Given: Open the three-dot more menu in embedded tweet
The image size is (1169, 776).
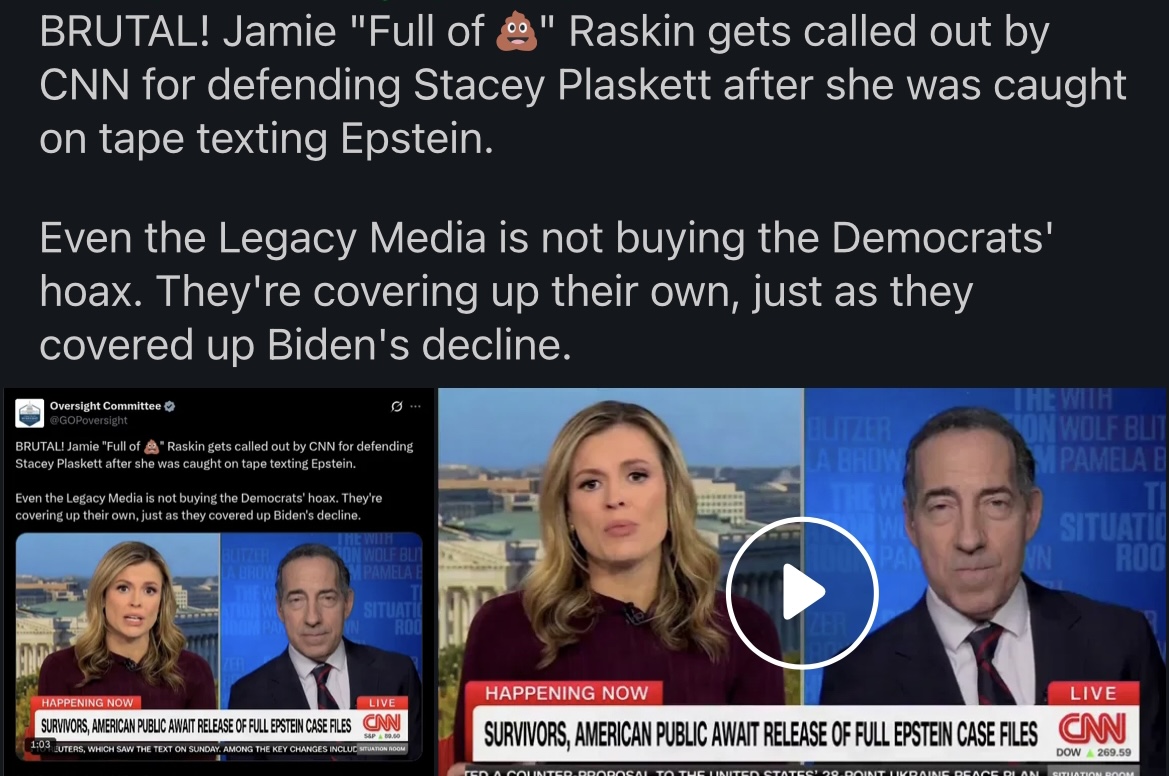Looking at the screenshot, I should pyautogui.click(x=415, y=406).
